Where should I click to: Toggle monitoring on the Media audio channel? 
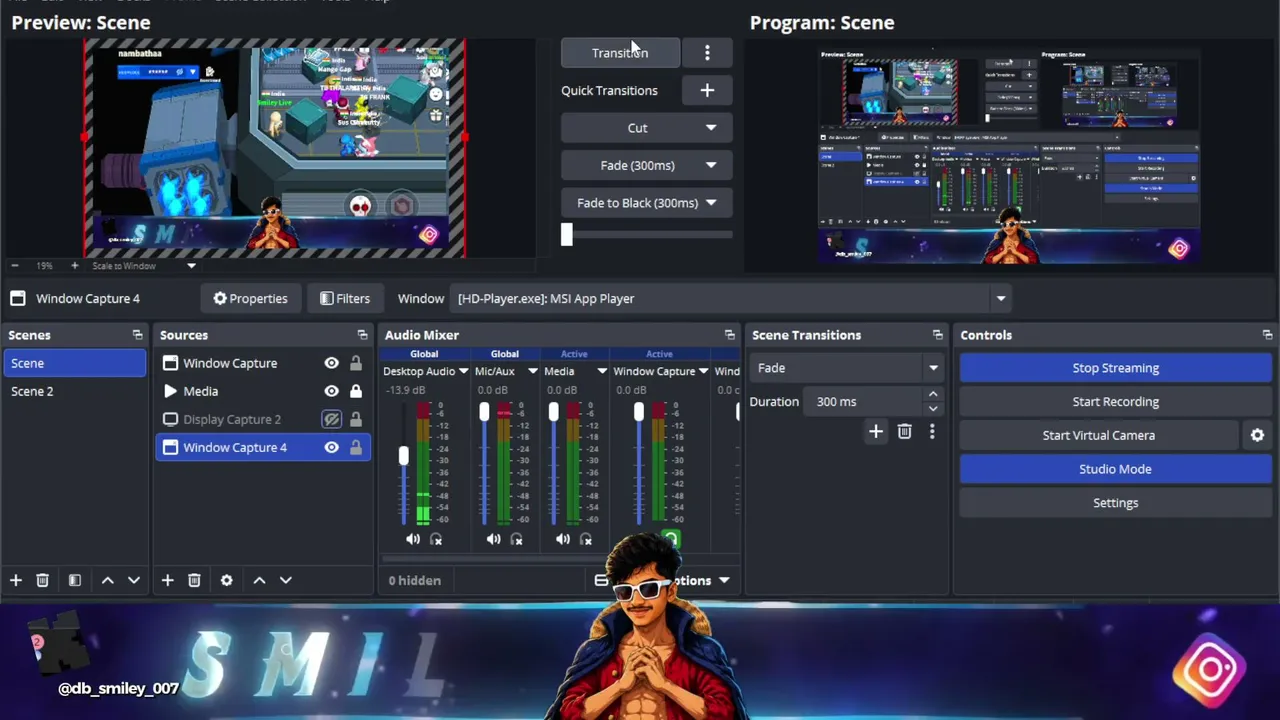[586, 539]
